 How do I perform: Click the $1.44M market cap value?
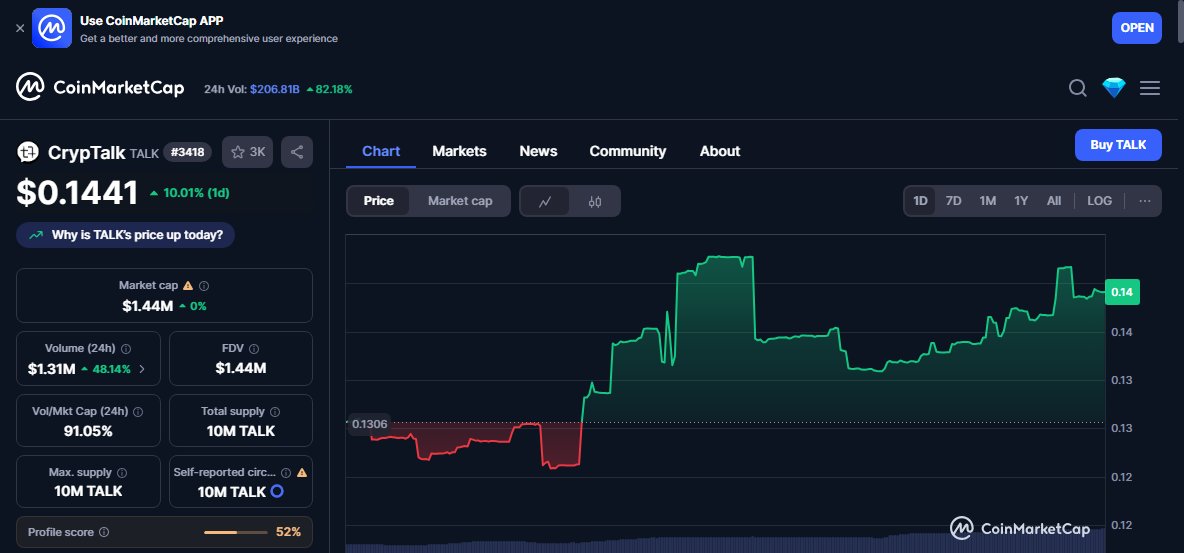point(148,306)
